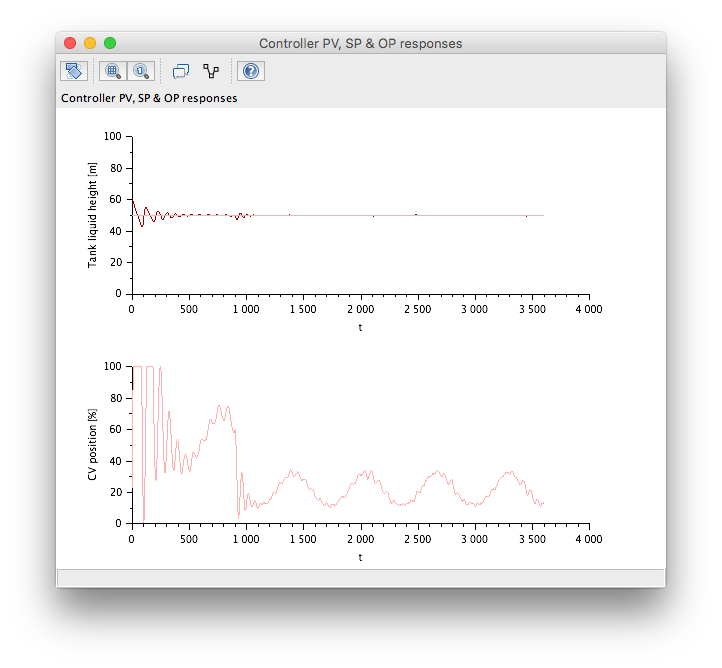Click the status bar at window bottom

point(361,578)
